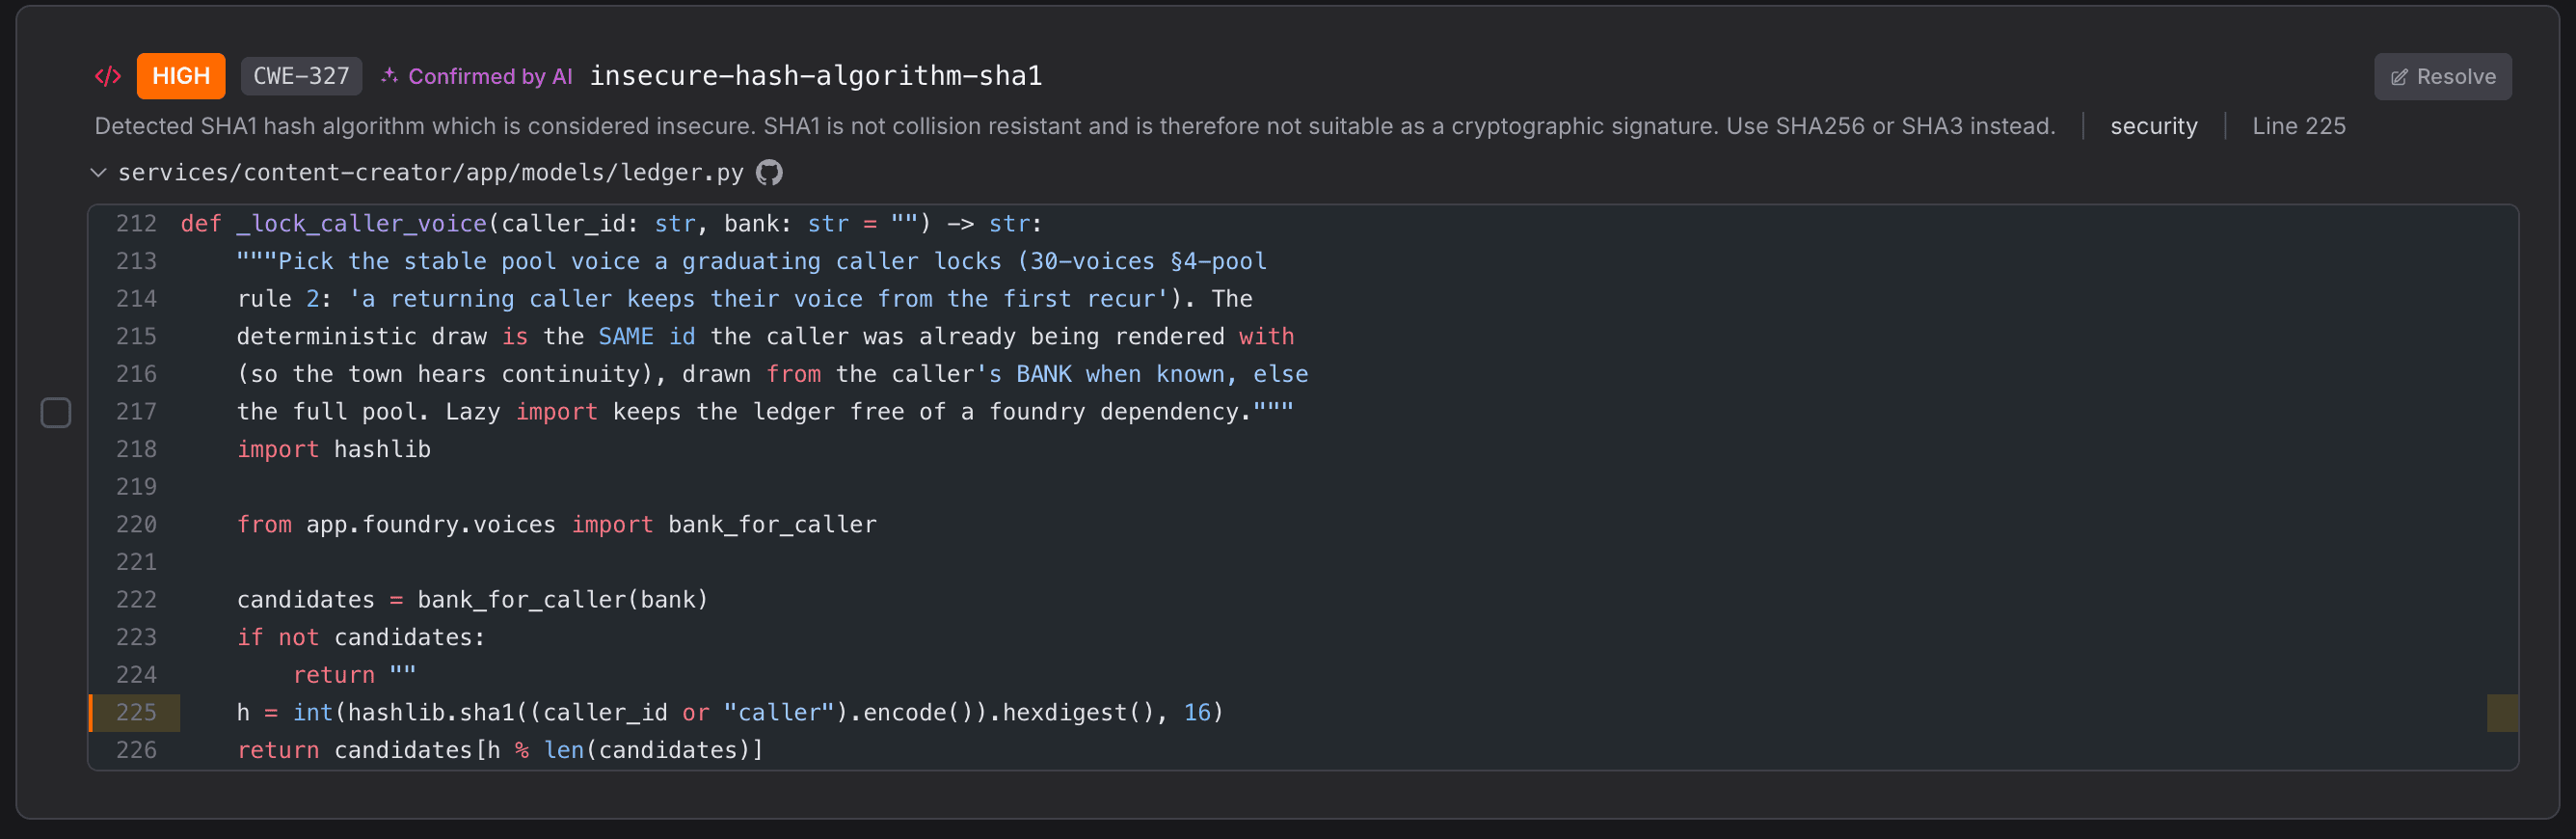Click the import hashlib line
This screenshot has height=839, width=2576.
pyautogui.click(x=334, y=450)
